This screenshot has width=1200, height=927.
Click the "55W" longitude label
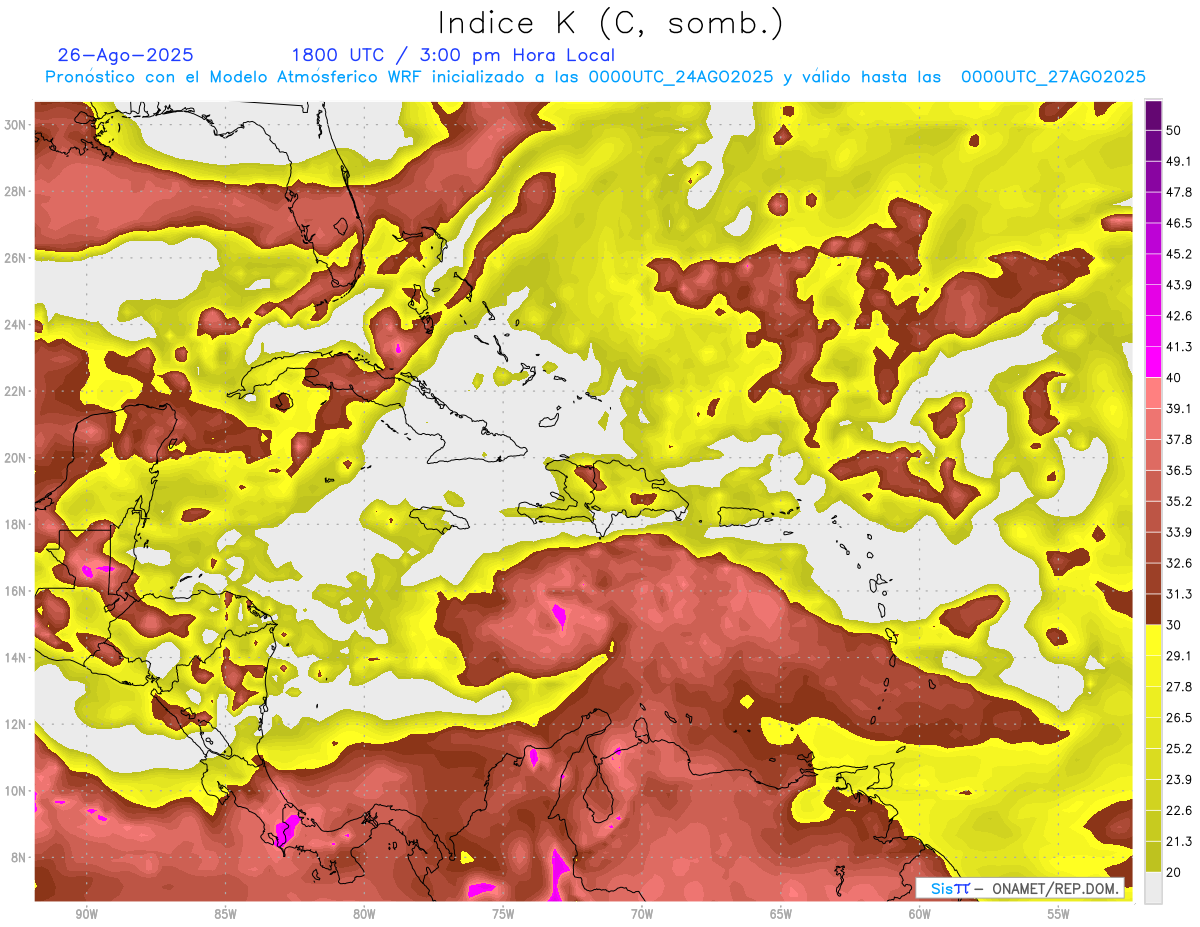(1059, 914)
